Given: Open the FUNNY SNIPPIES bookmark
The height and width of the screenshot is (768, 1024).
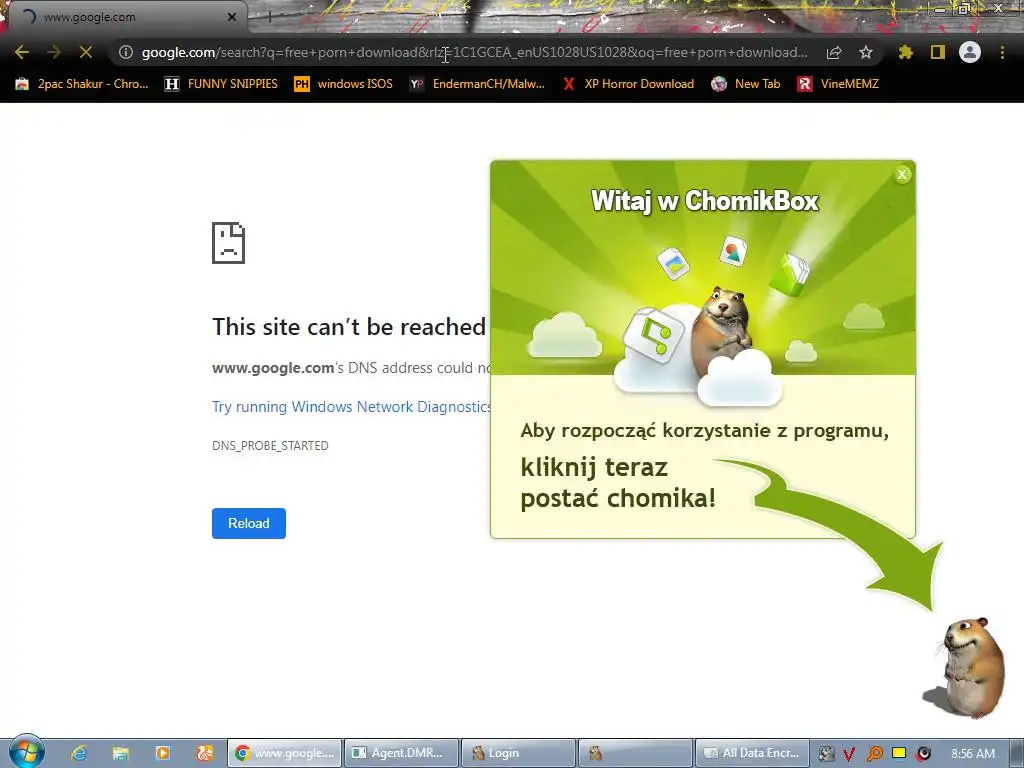Looking at the screenshot, I should tap(221, 84).
